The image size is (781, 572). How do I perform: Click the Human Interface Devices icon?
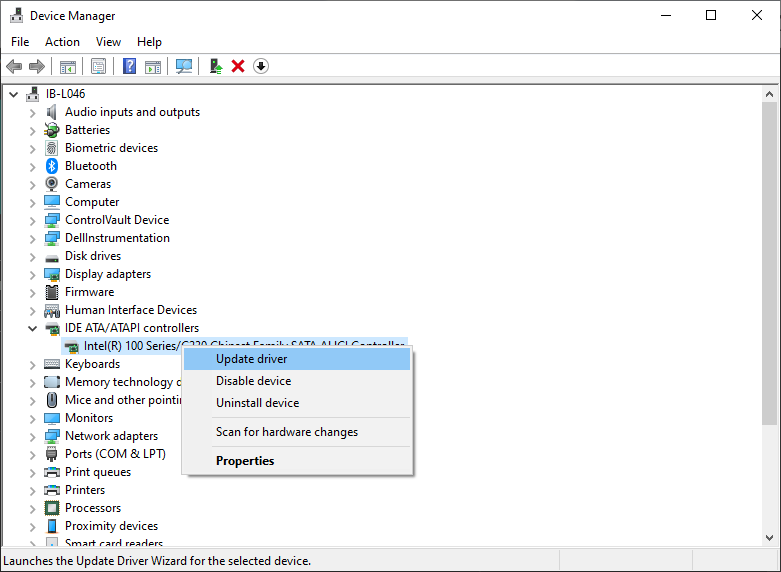[52, 310]
